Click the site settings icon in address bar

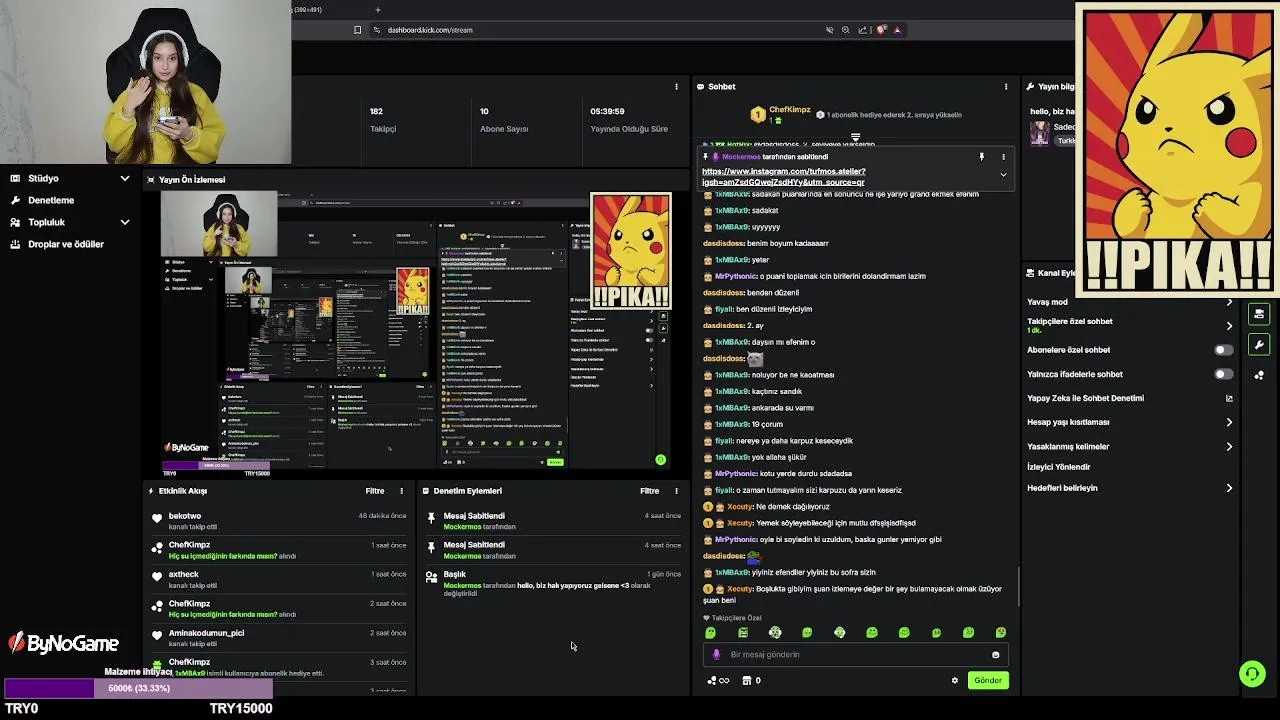tap(377, 30)
